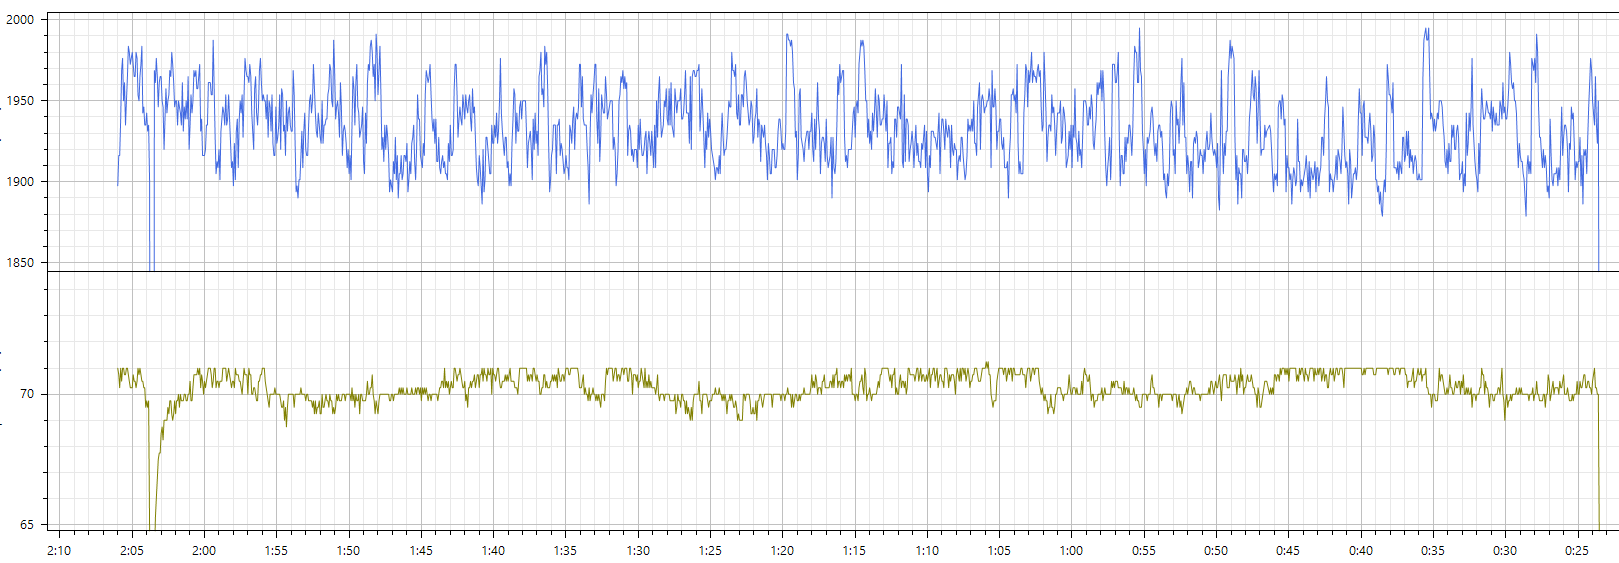Select the 1:05 time axis label
Viewport: 1619px width, 563px height.
point(999,551)
